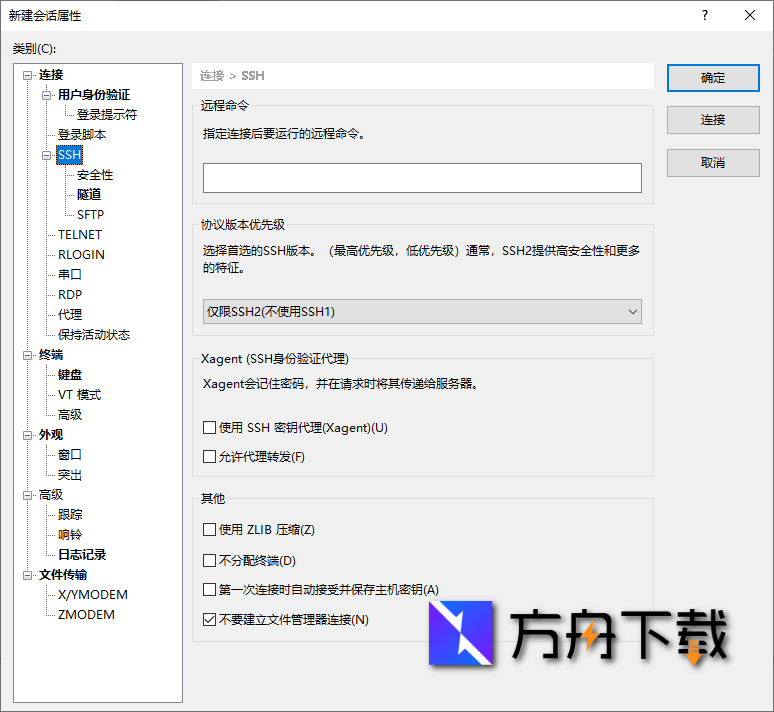Viewport: 774px width, 712px height.
Task: Collapse the 文件传输 tree node
Action: (28, 575)
